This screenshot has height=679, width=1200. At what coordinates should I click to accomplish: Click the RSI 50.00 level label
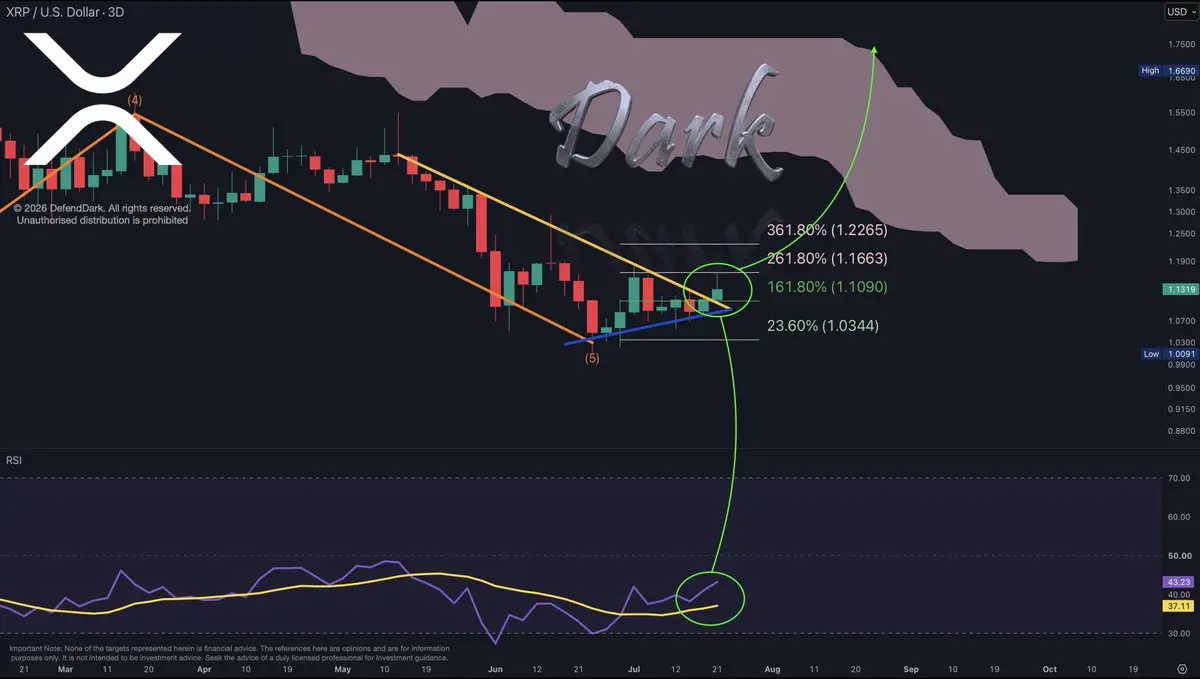[1180, 555]
